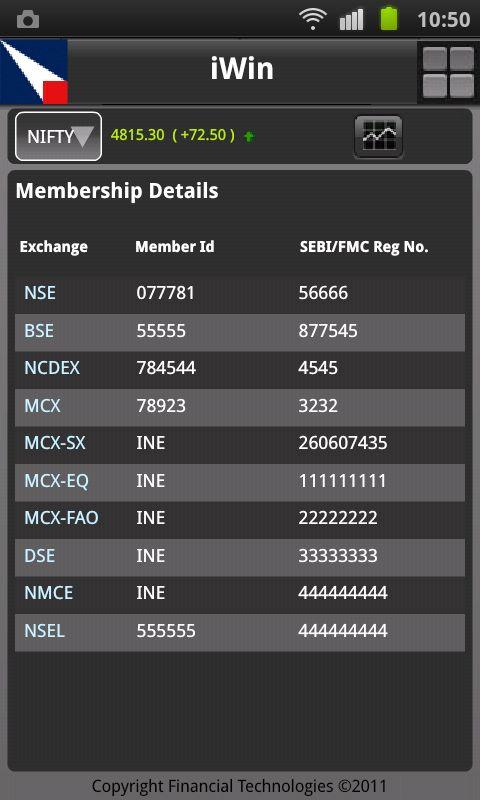Tap the MCX-EQ exchange link

click(56, 481)
